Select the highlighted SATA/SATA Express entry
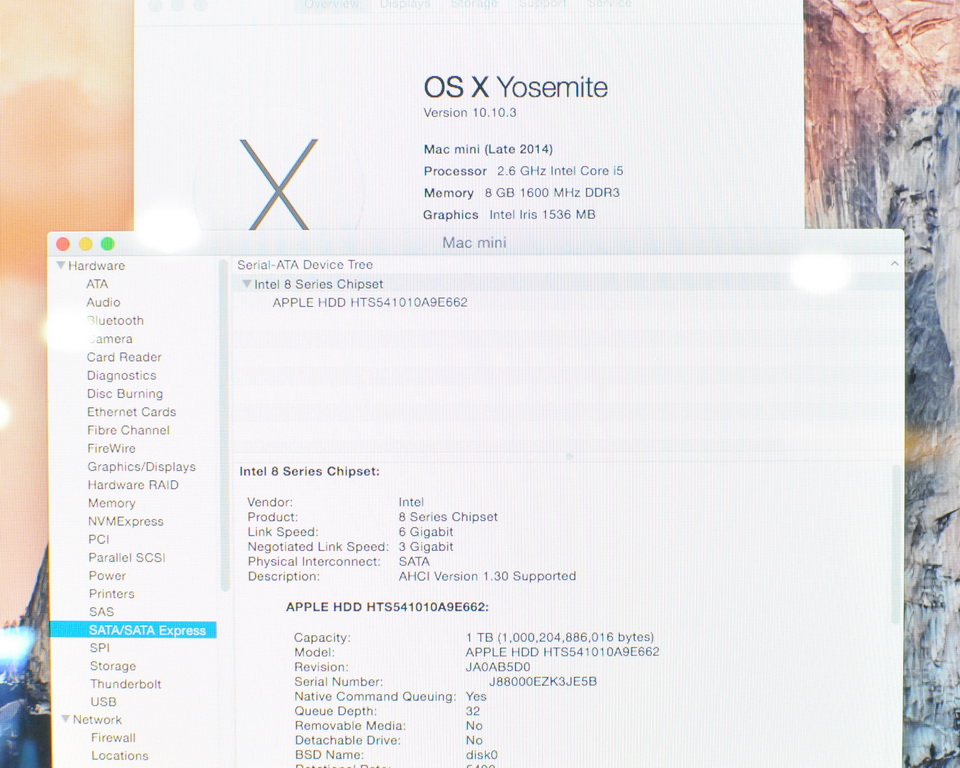Screen dimensions: 960x768 coord(133,630)
